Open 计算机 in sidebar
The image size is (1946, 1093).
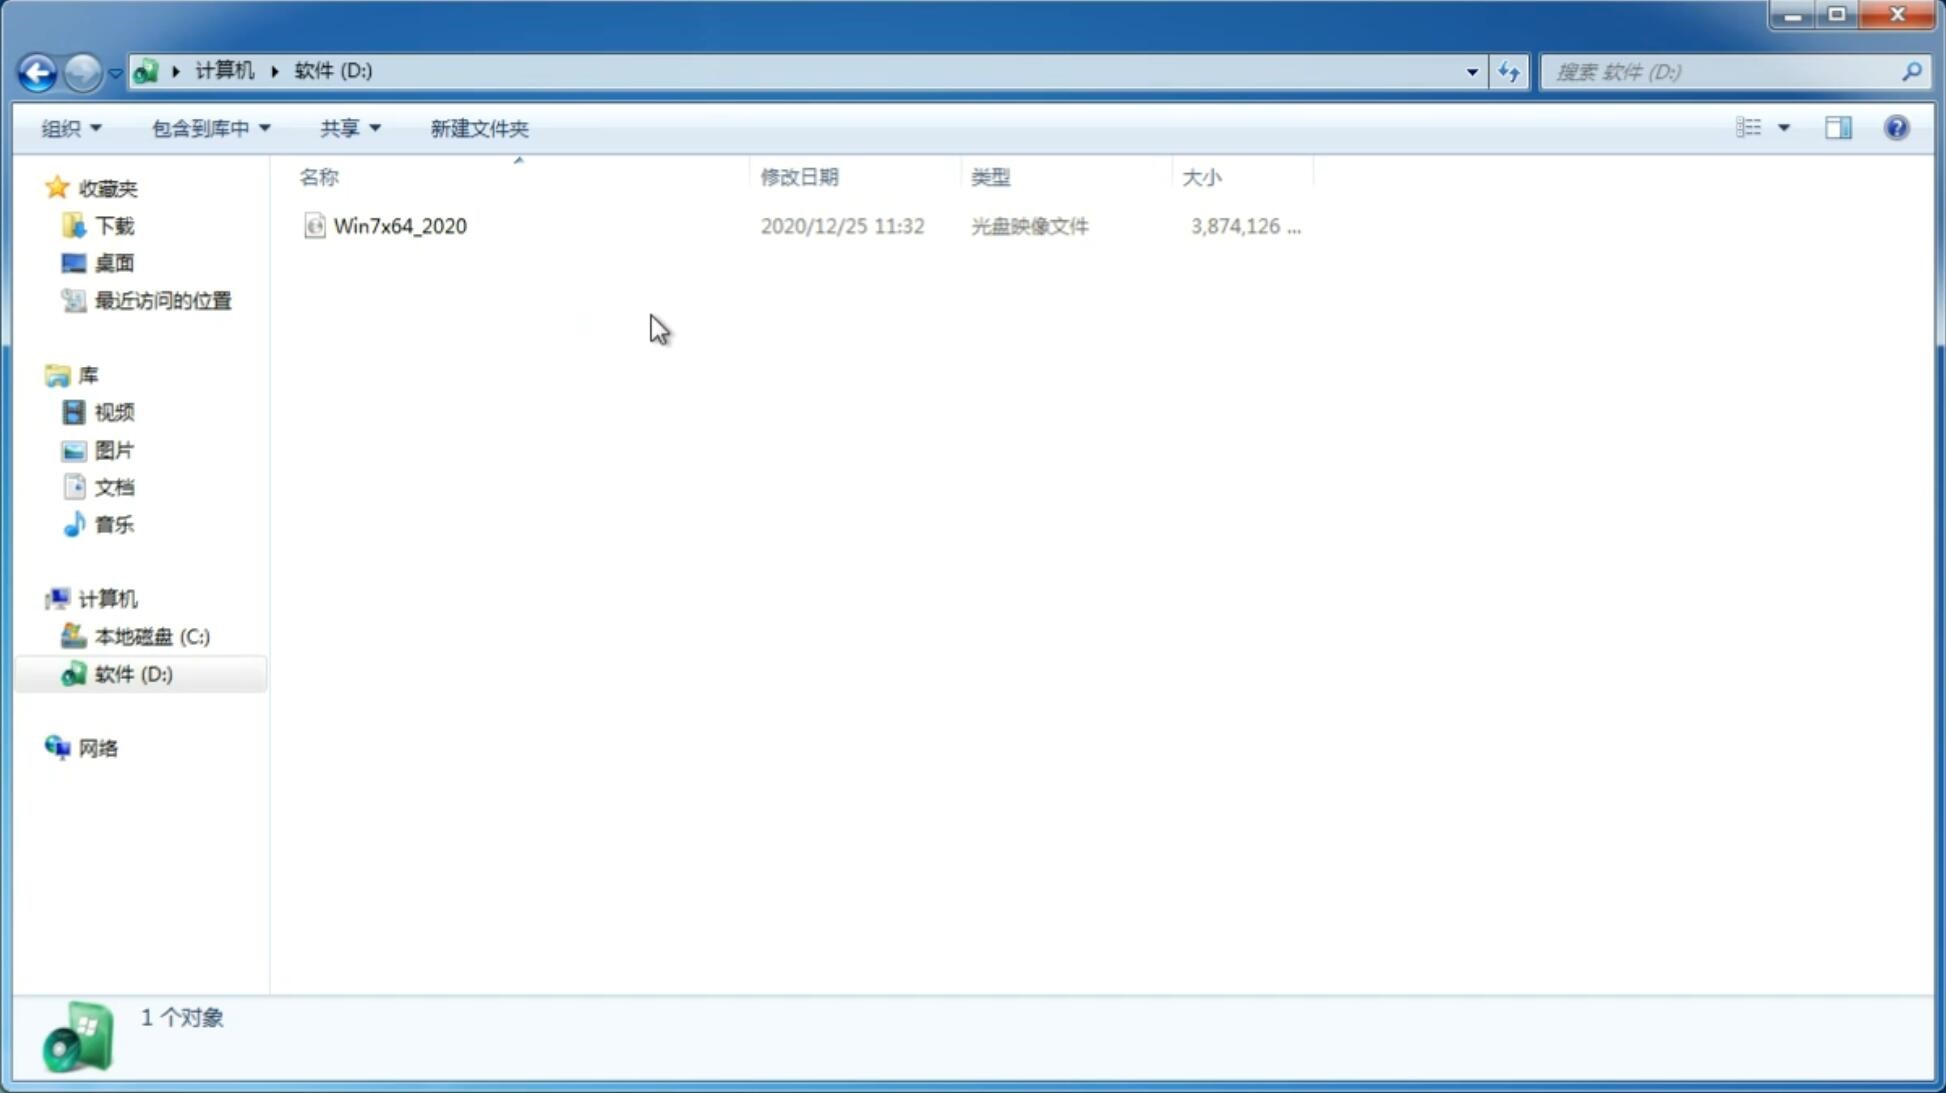tap(107, 597)
